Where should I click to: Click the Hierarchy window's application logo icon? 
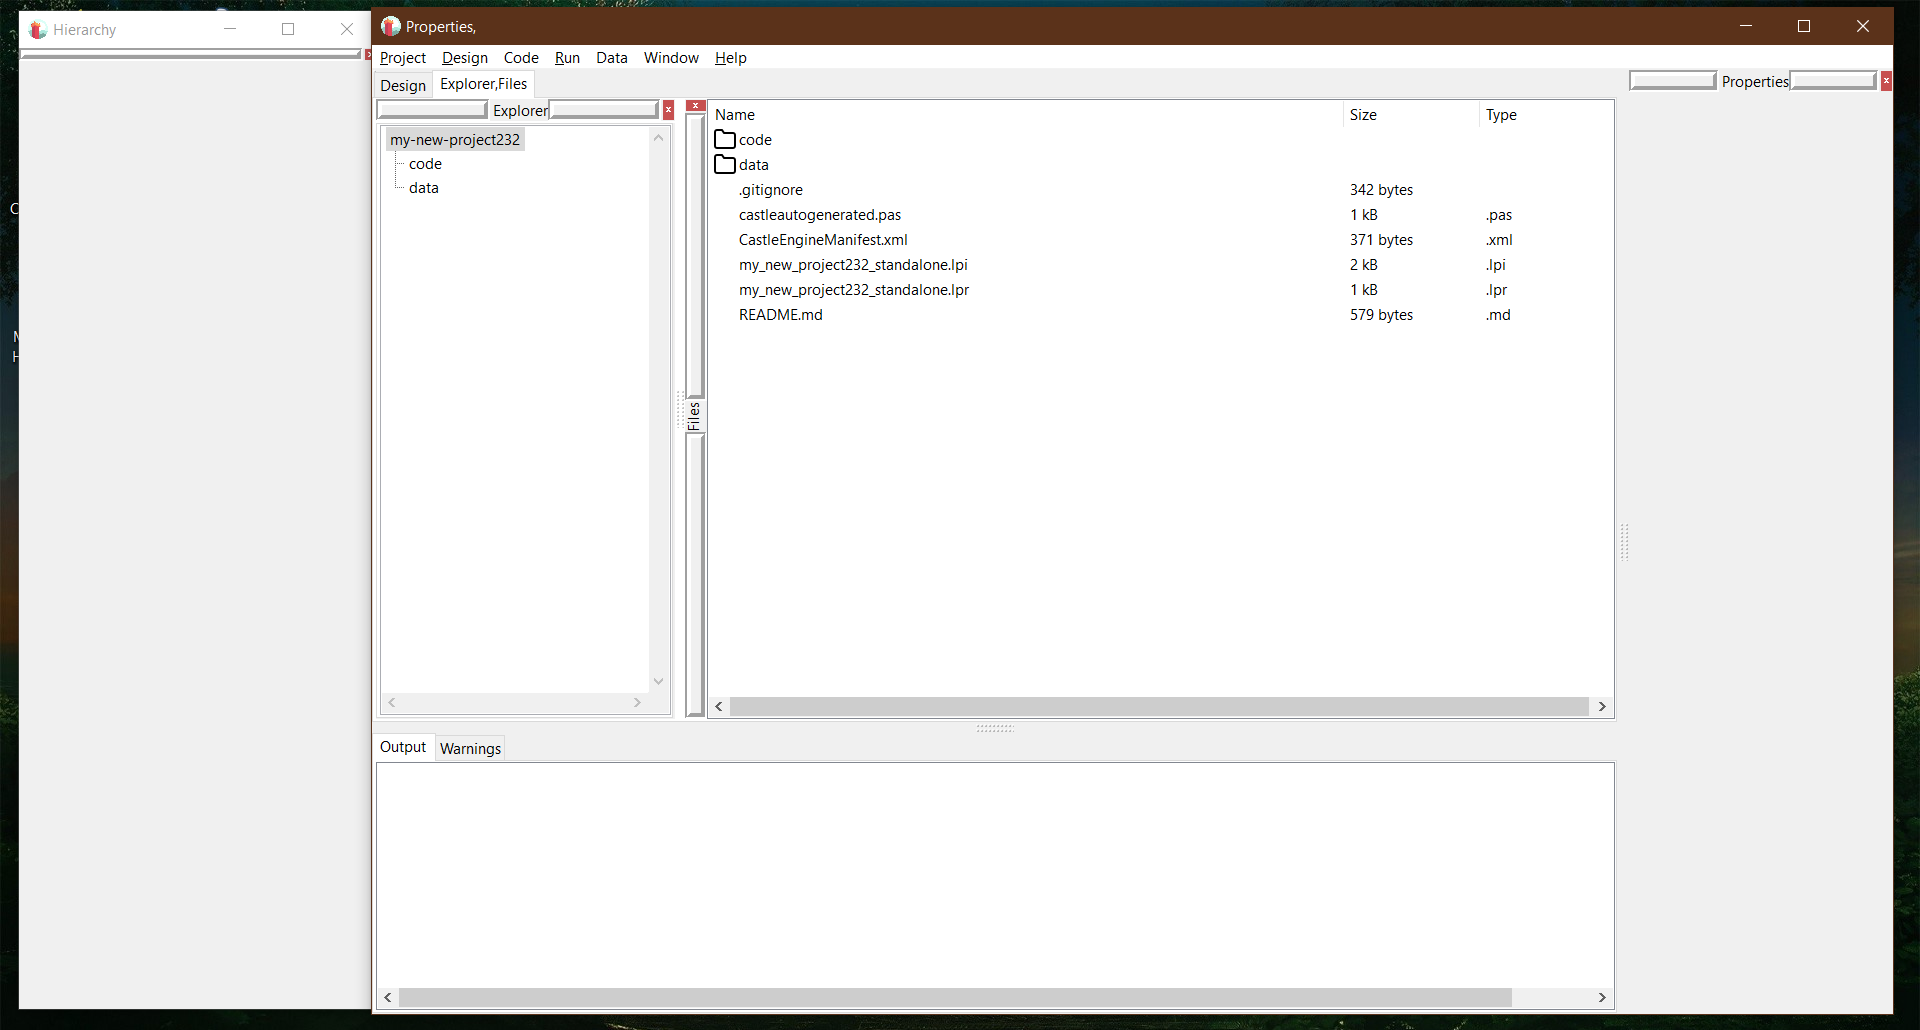pos(37,29)
